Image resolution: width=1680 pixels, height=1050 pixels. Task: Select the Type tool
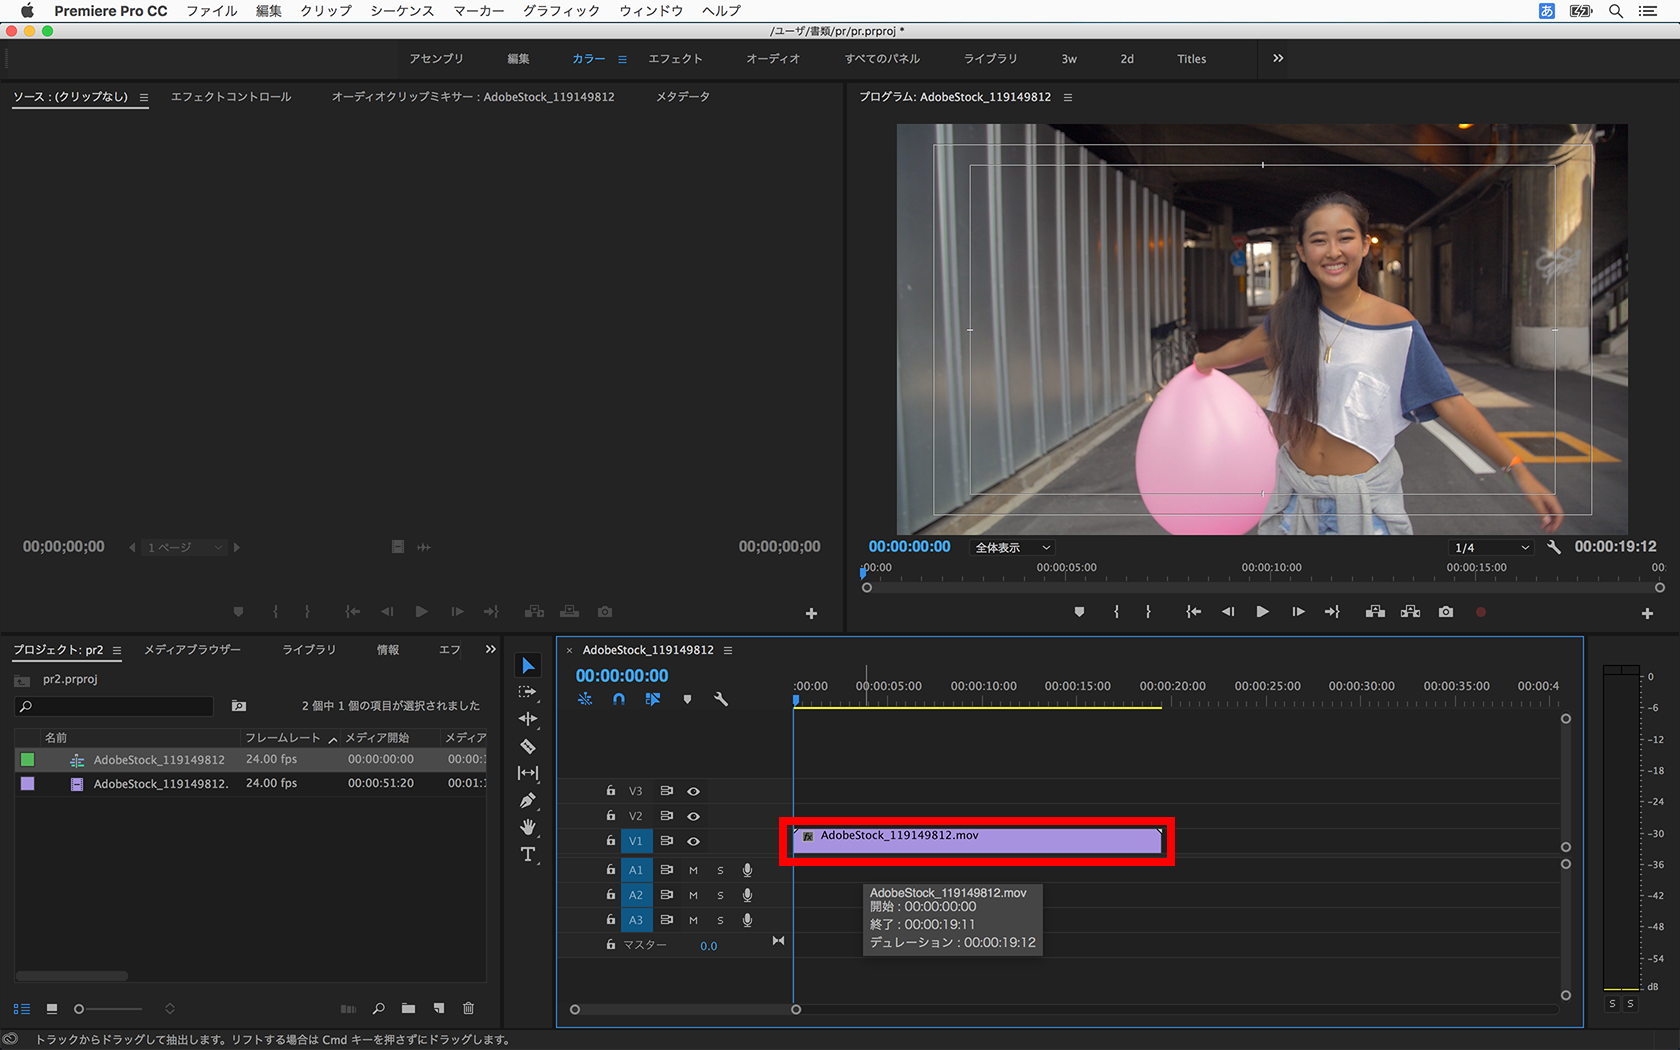coord(528,854)
